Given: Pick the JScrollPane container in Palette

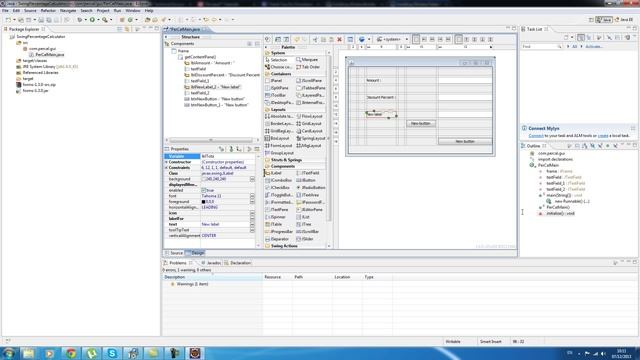Looking at the screenshot, I should click(310, 81).
